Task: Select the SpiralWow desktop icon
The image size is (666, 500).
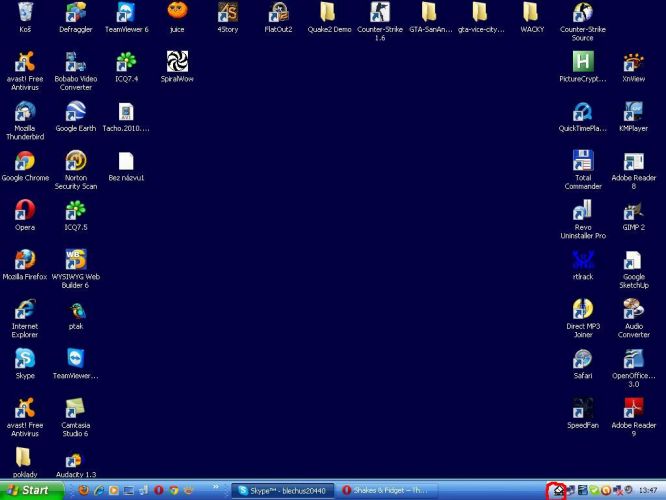Action: click(177, 67)
